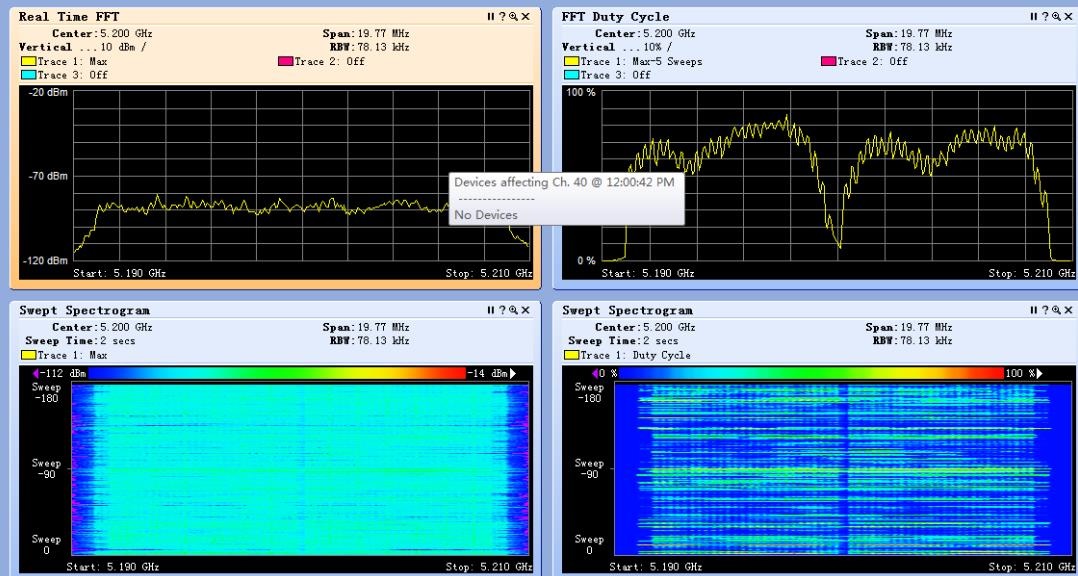Toggle Trace 2 in FFT Duty Cycle

(828, 61)
